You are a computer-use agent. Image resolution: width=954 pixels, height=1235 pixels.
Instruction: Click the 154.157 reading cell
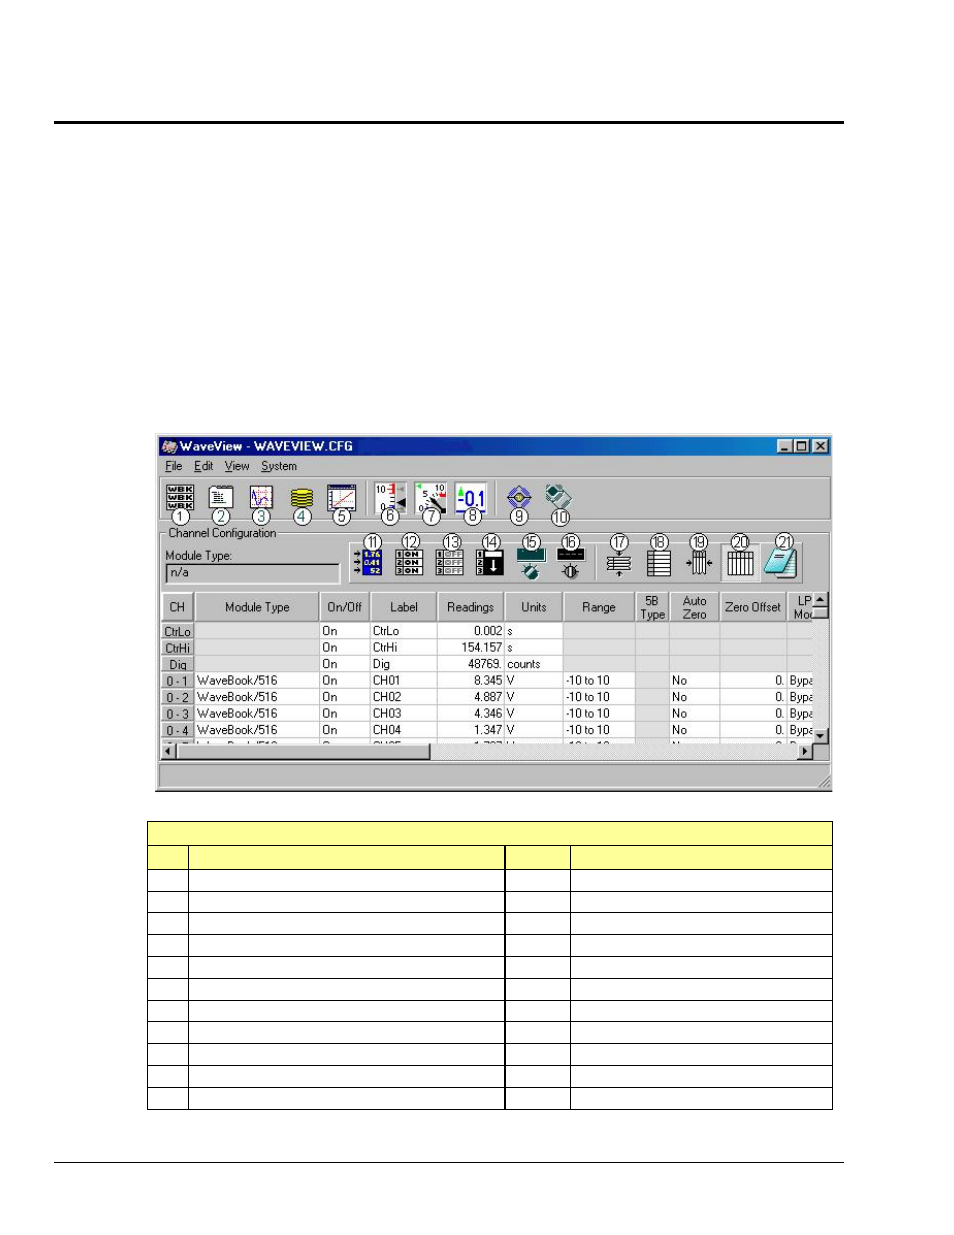click(471, 648)
